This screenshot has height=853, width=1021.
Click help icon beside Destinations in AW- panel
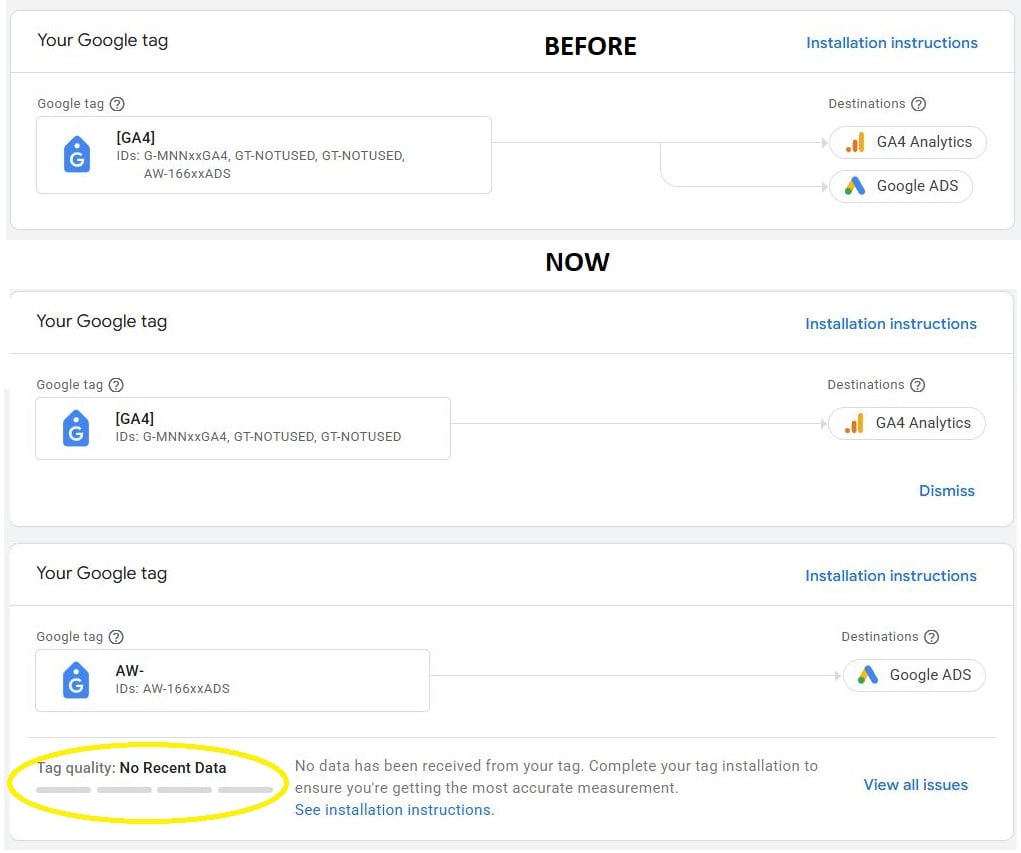click(x=932, y=637)
